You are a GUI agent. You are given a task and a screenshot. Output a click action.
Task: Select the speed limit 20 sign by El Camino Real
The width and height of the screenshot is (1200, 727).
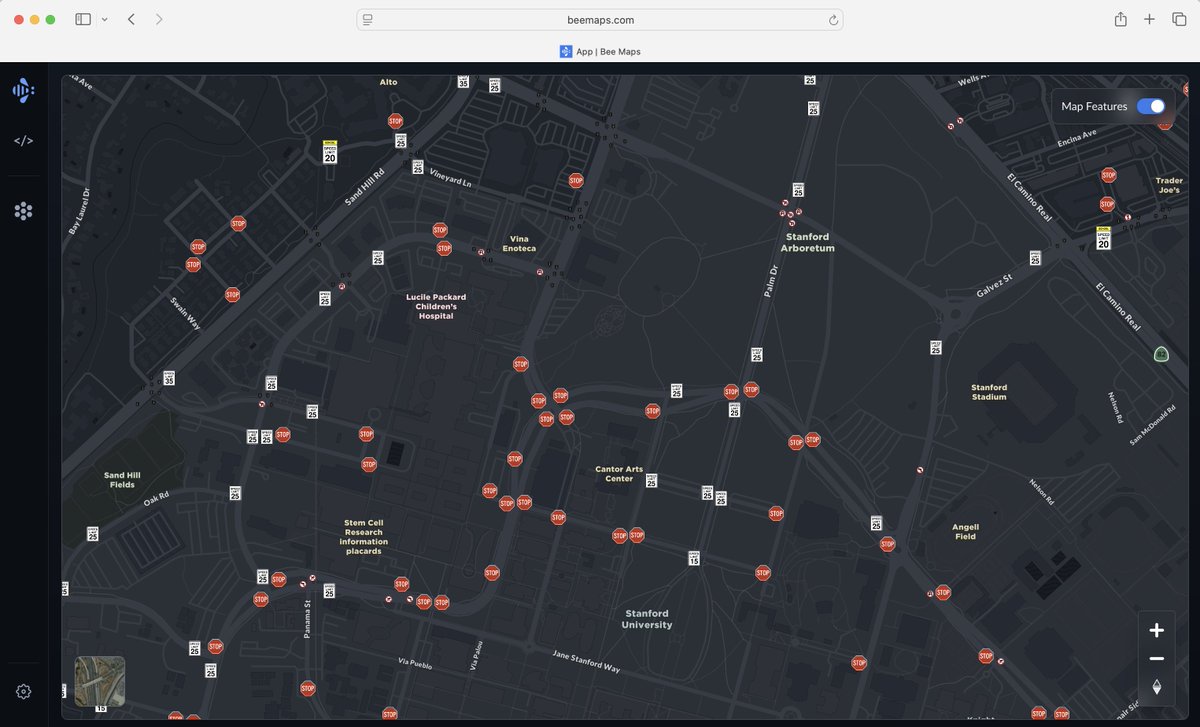[x=1103, y=238]
